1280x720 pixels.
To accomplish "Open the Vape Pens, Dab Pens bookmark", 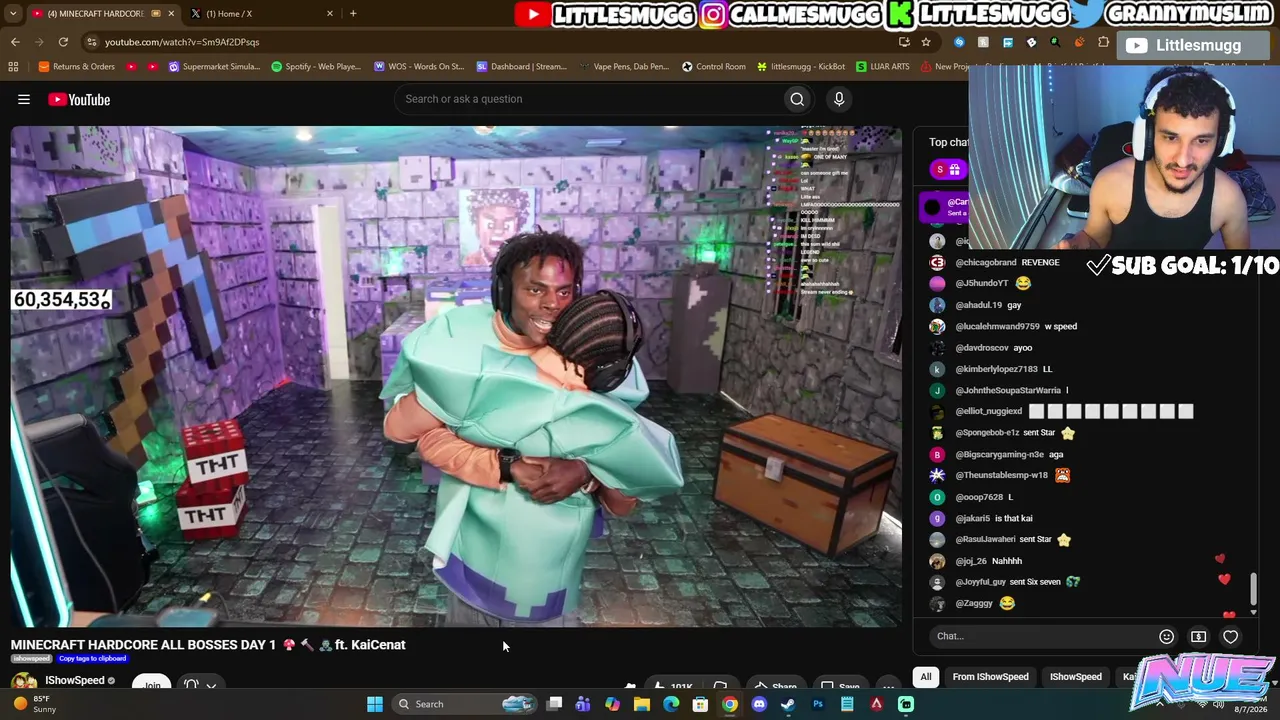I will [x=625, y=67].
